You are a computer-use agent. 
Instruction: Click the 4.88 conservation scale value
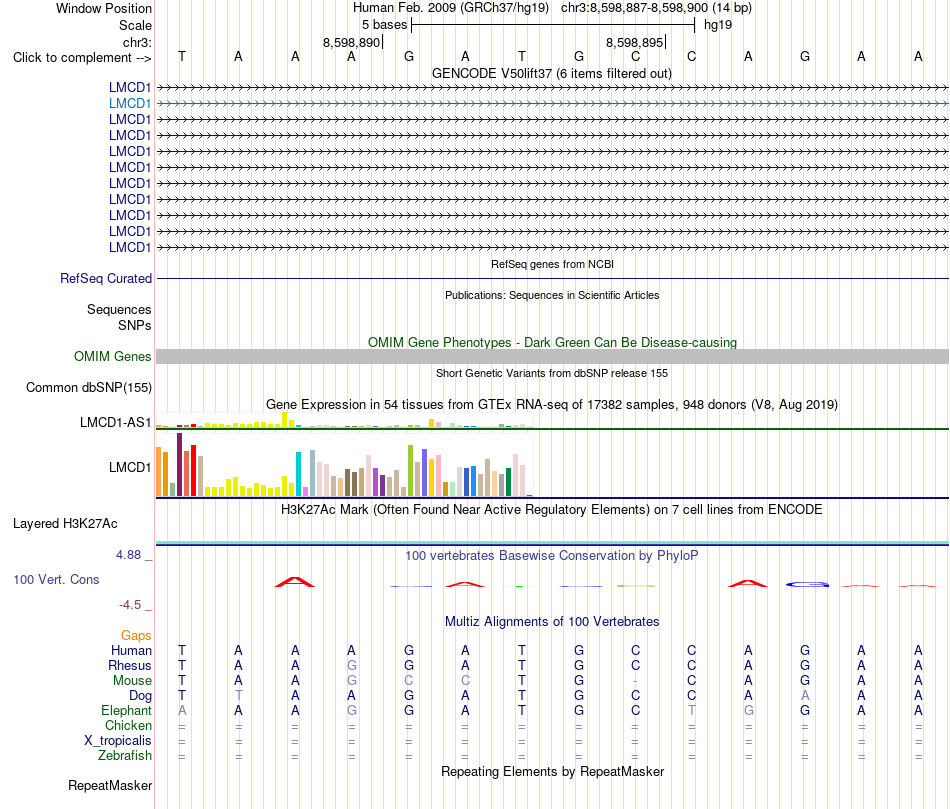click(128, 554)
